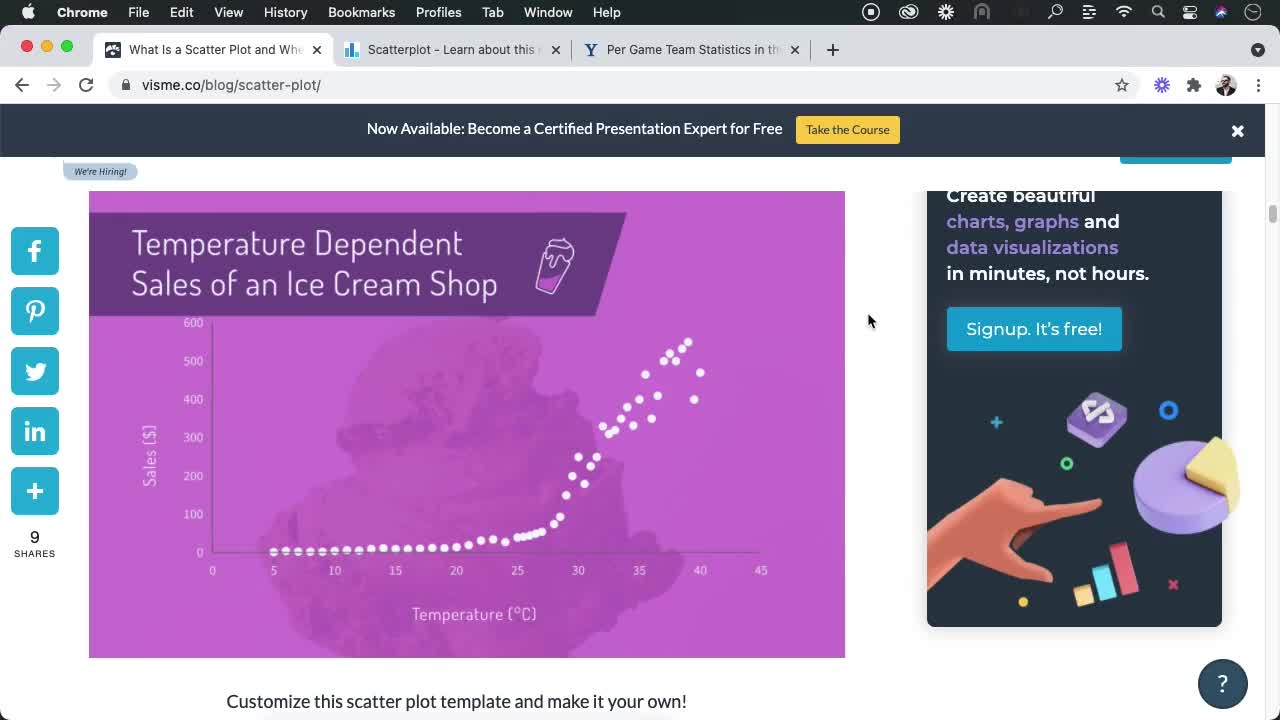The image size is (1280, 720).
Task: Open the Profiles menu
Action: (x=438, y=12)
